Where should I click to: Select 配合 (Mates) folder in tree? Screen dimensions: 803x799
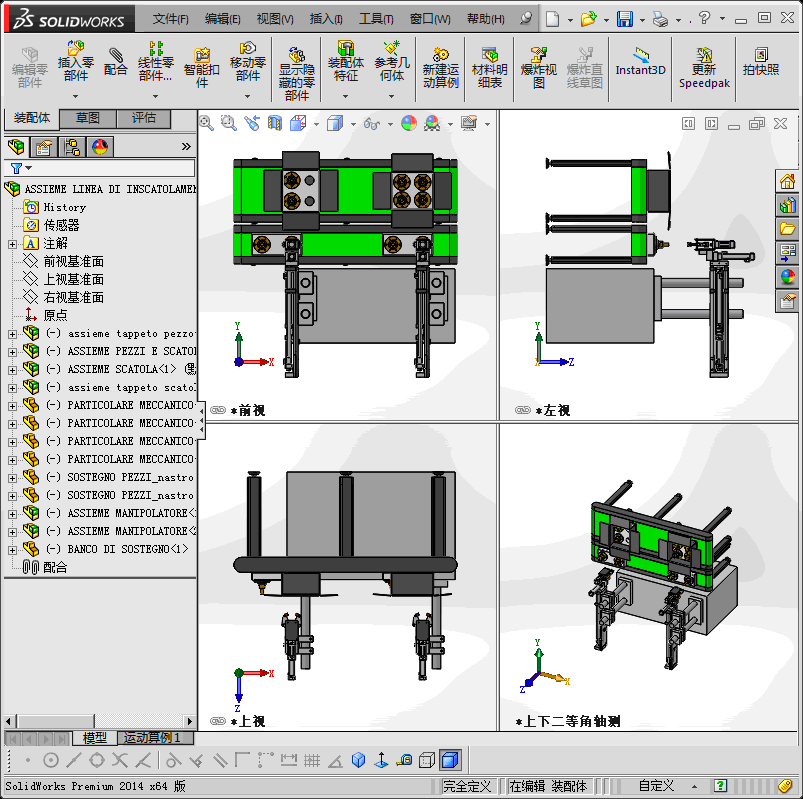click(55, 567)
